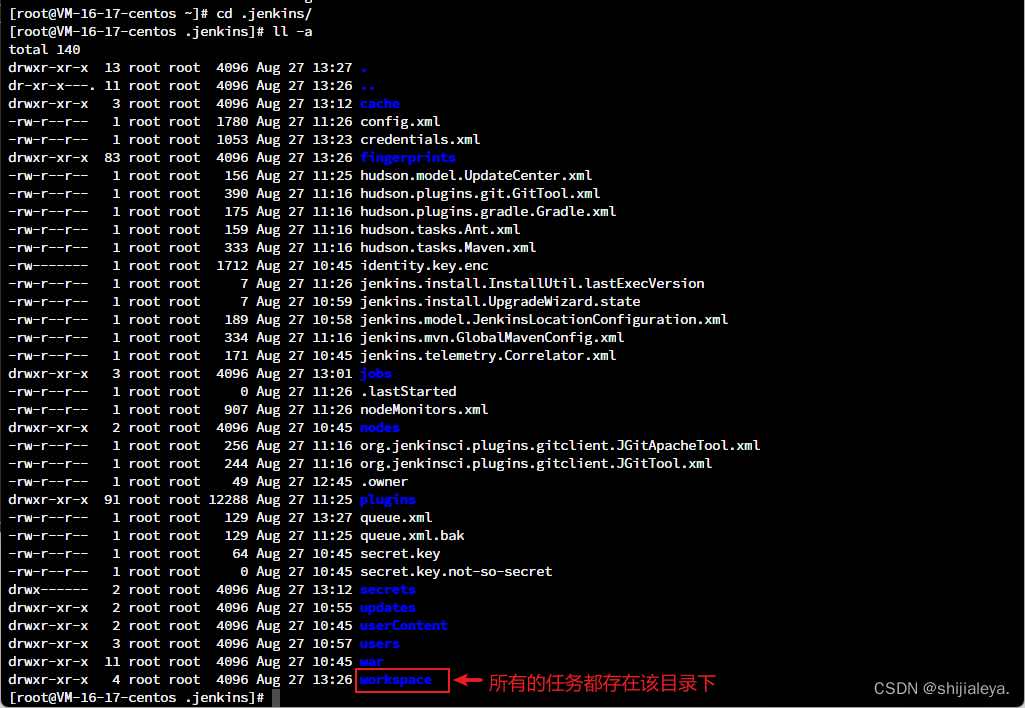The height and width of the screenshot is (708, 1025).
Task: Select hudson.plugins.git.GitTool.xml entry
Action: (480, 194)
